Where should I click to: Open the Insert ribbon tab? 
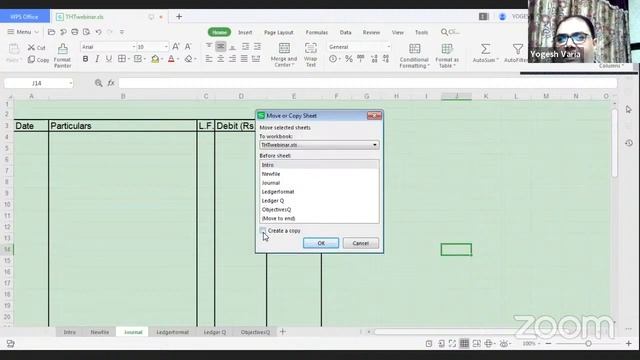click(245, 32)
